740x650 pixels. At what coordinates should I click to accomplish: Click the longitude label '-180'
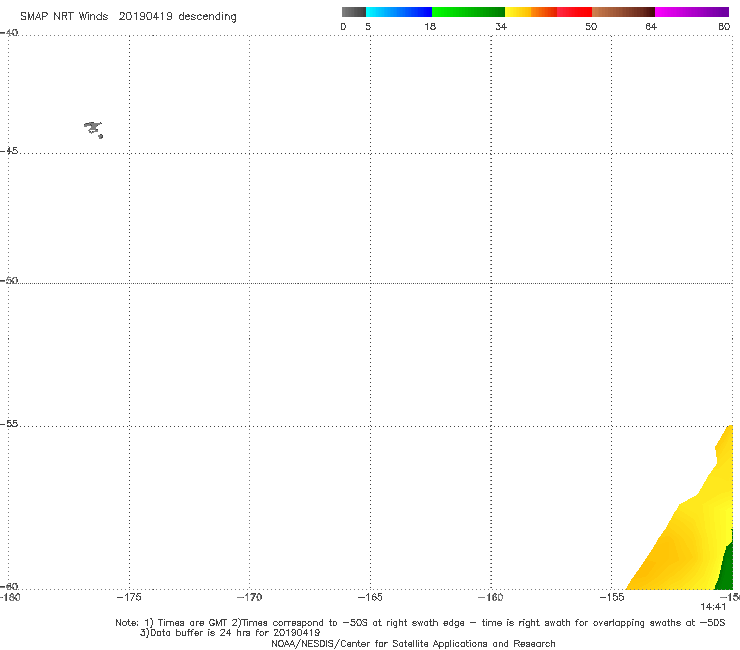(x=10, y=598)
